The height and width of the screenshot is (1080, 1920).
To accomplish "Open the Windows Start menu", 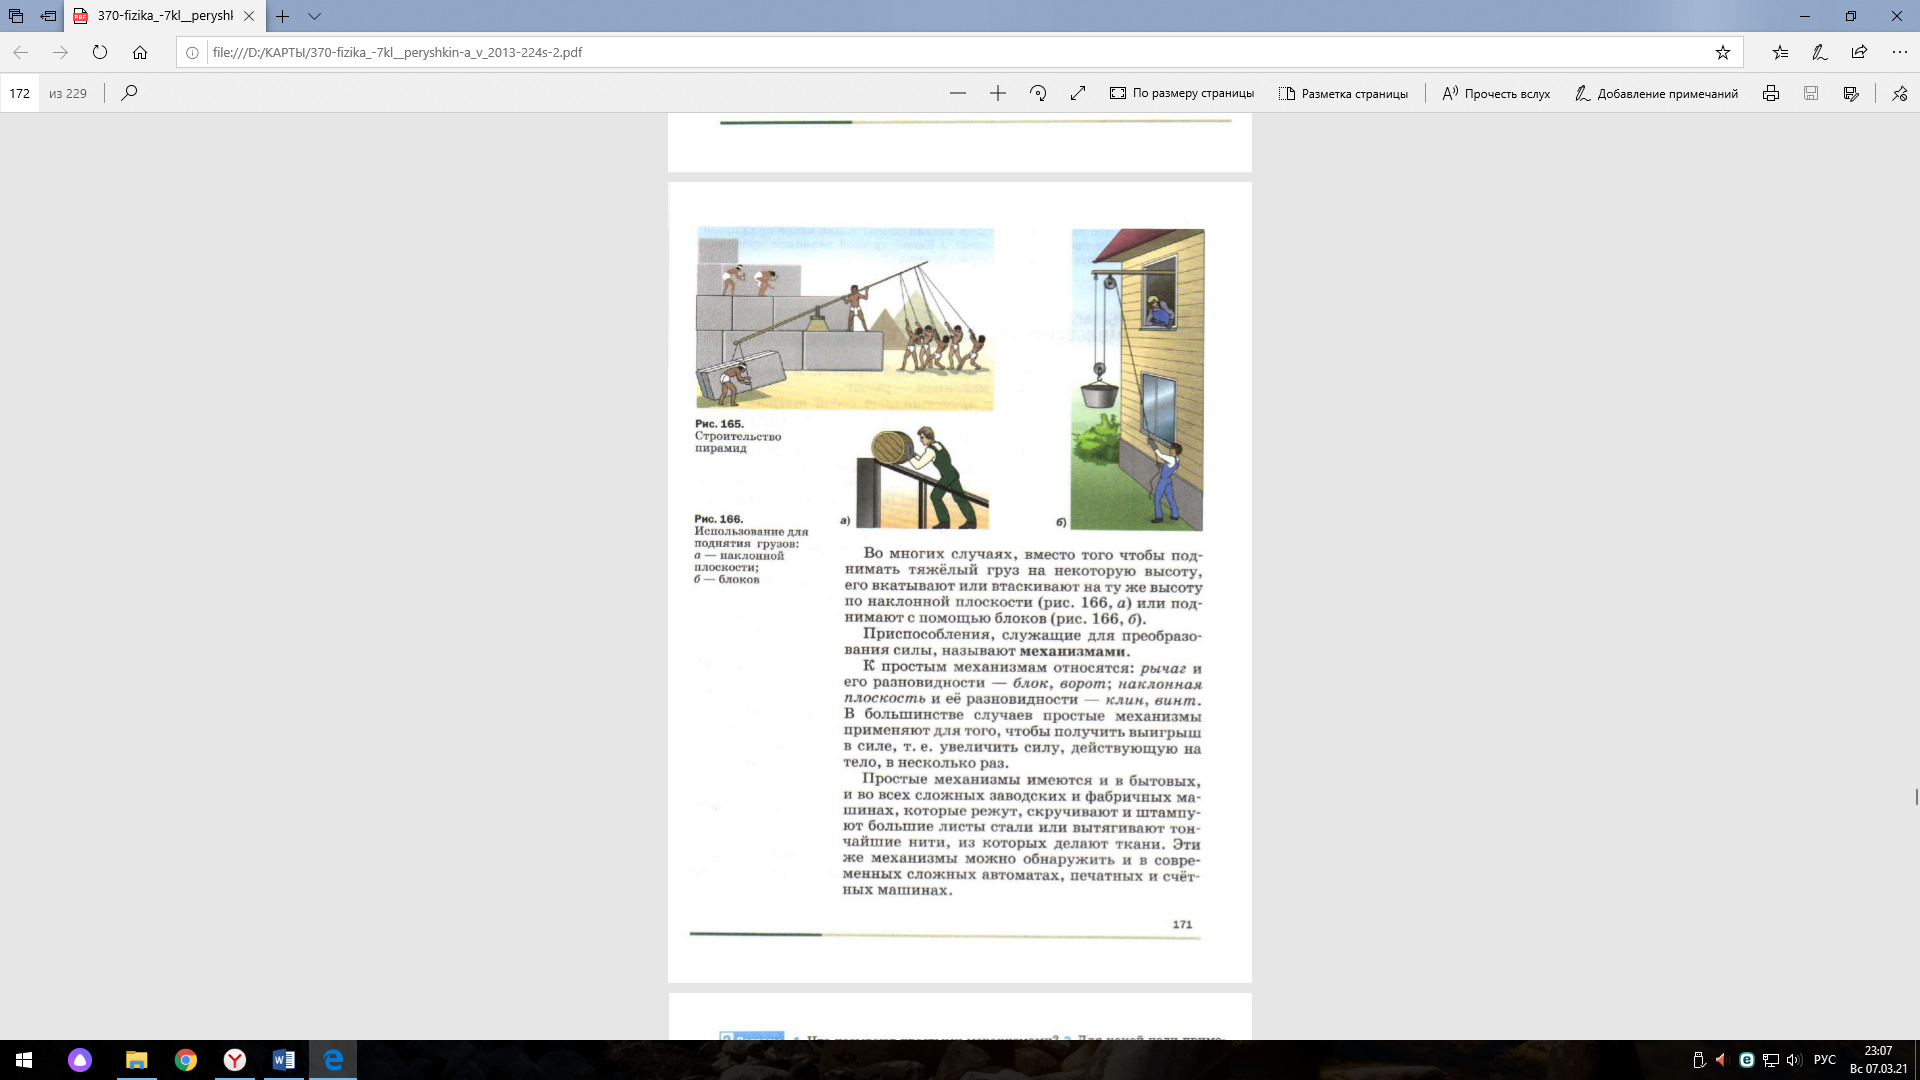I will click(x=24, y=1060).
